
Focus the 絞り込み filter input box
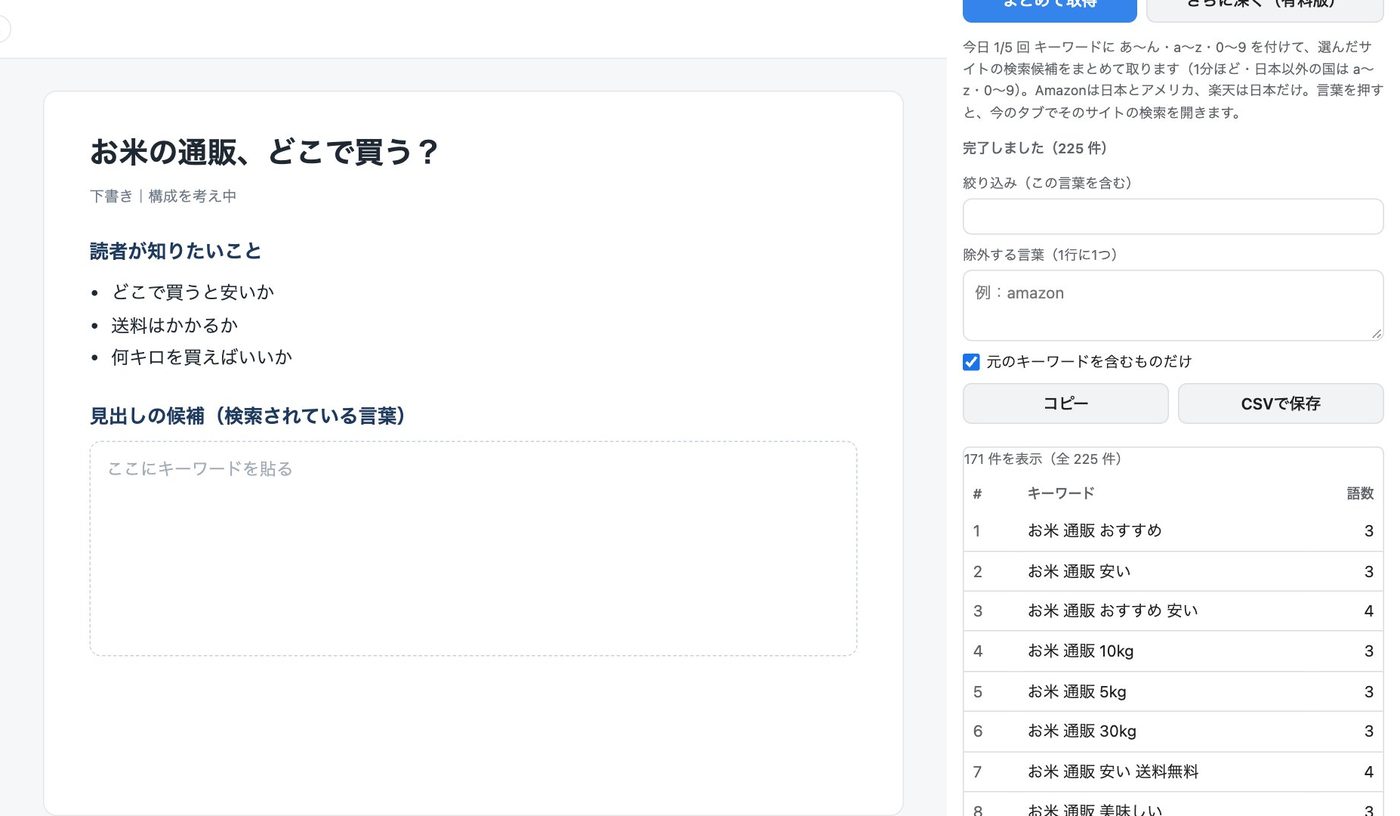[x=1173, y=216]
